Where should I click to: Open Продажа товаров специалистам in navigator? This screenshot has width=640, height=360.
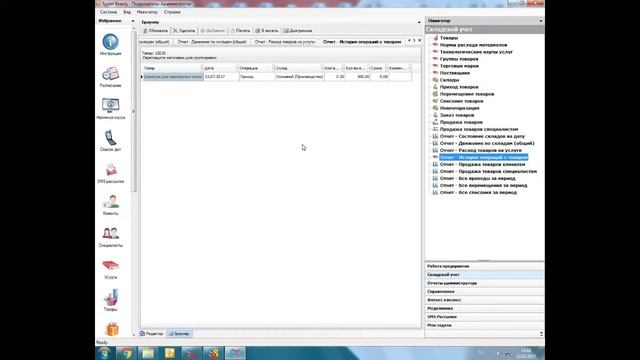click(479, 129)
